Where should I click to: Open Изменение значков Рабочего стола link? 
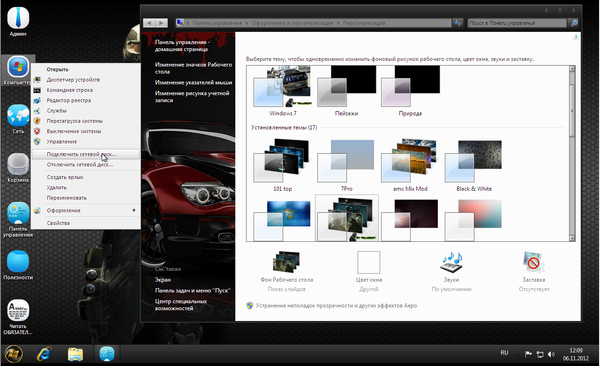click(x=193, y=68)
